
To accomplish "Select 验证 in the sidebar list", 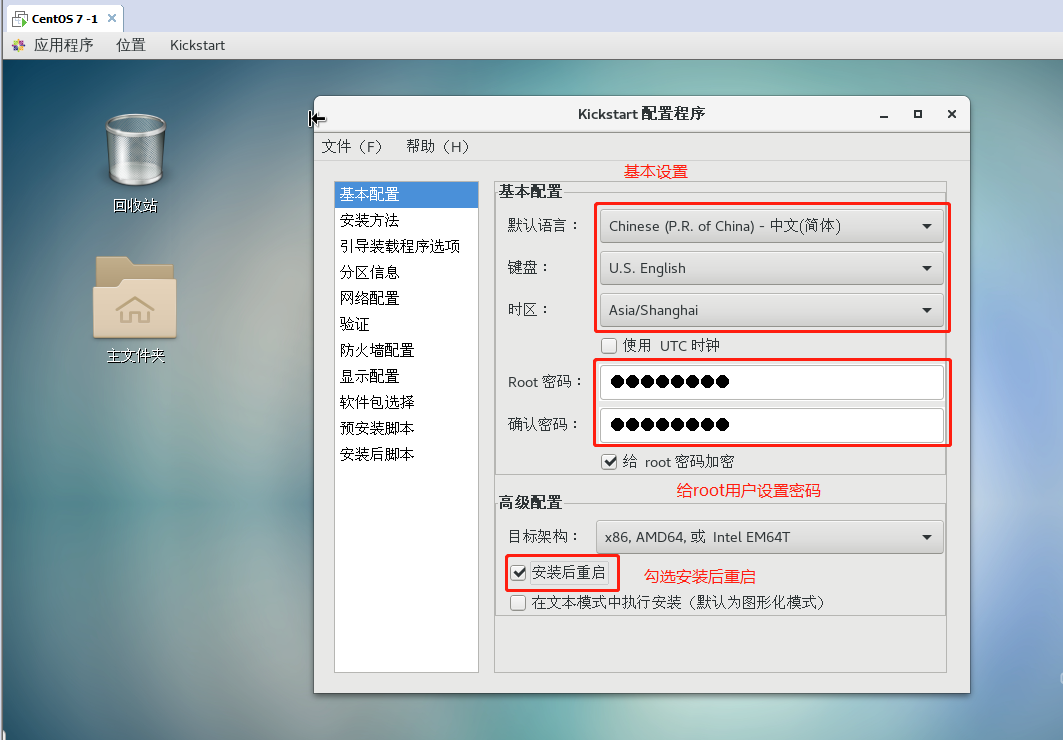I will pyautogui.click(x=406, y=324).
